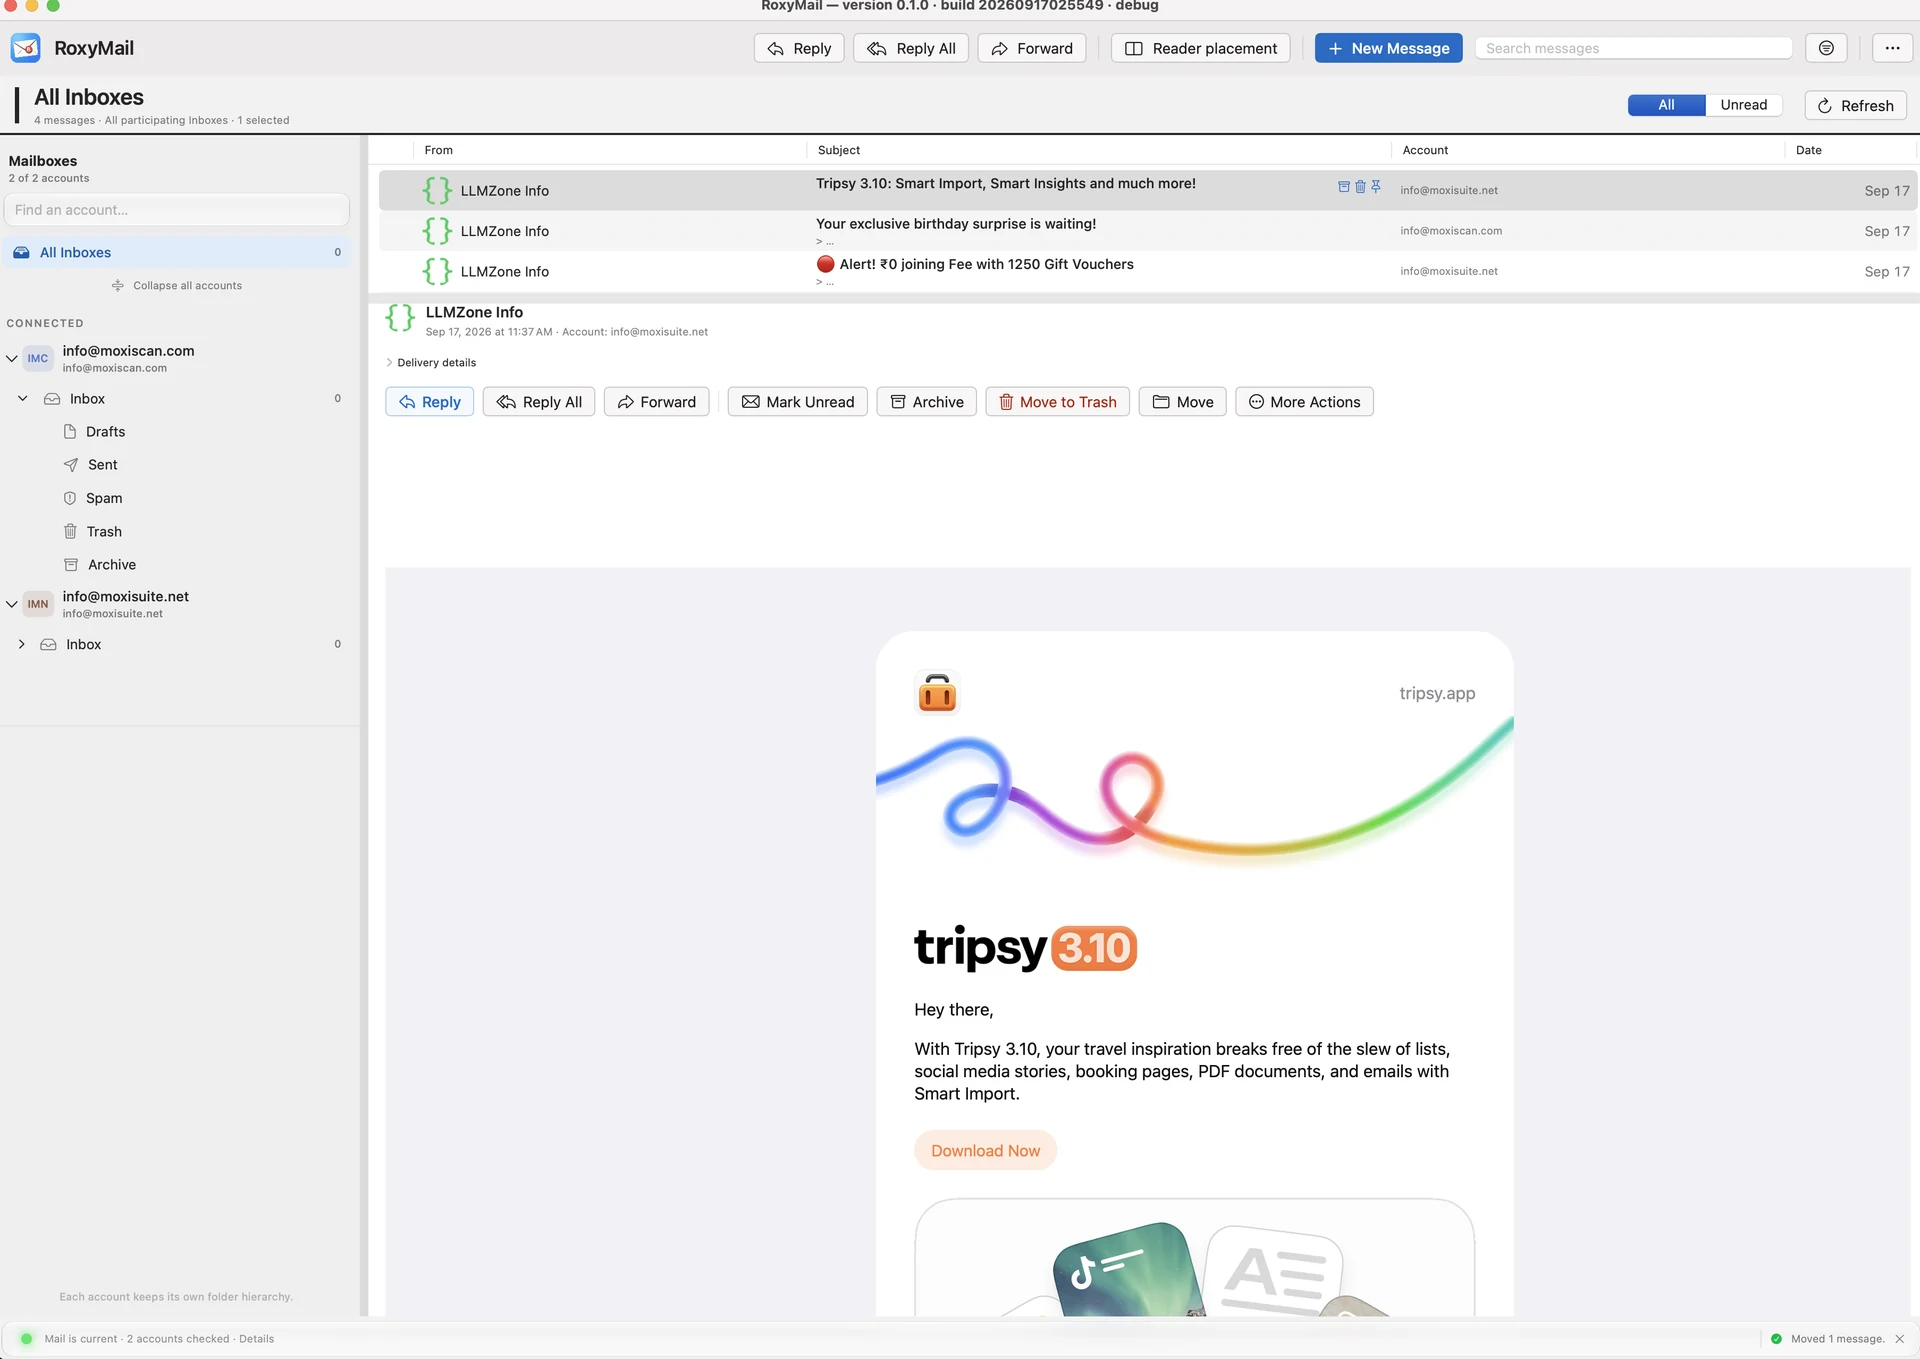This screenshot has width=1920, height=1359.
Task: Click Forward in message action bar
Action: point(657,402)
